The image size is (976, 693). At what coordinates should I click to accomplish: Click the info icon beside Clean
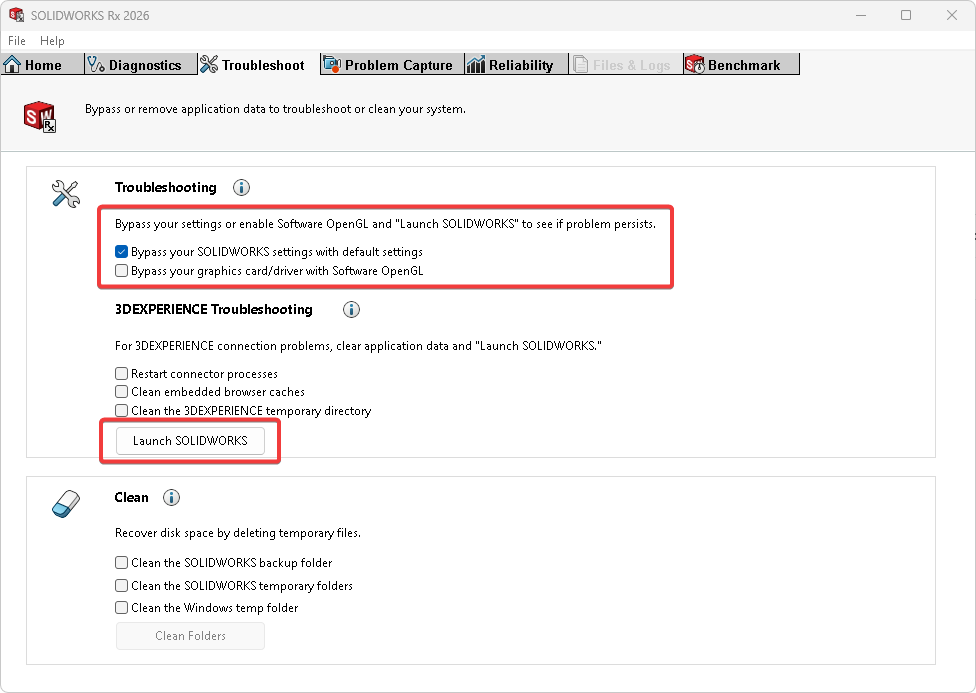(171, 497)
